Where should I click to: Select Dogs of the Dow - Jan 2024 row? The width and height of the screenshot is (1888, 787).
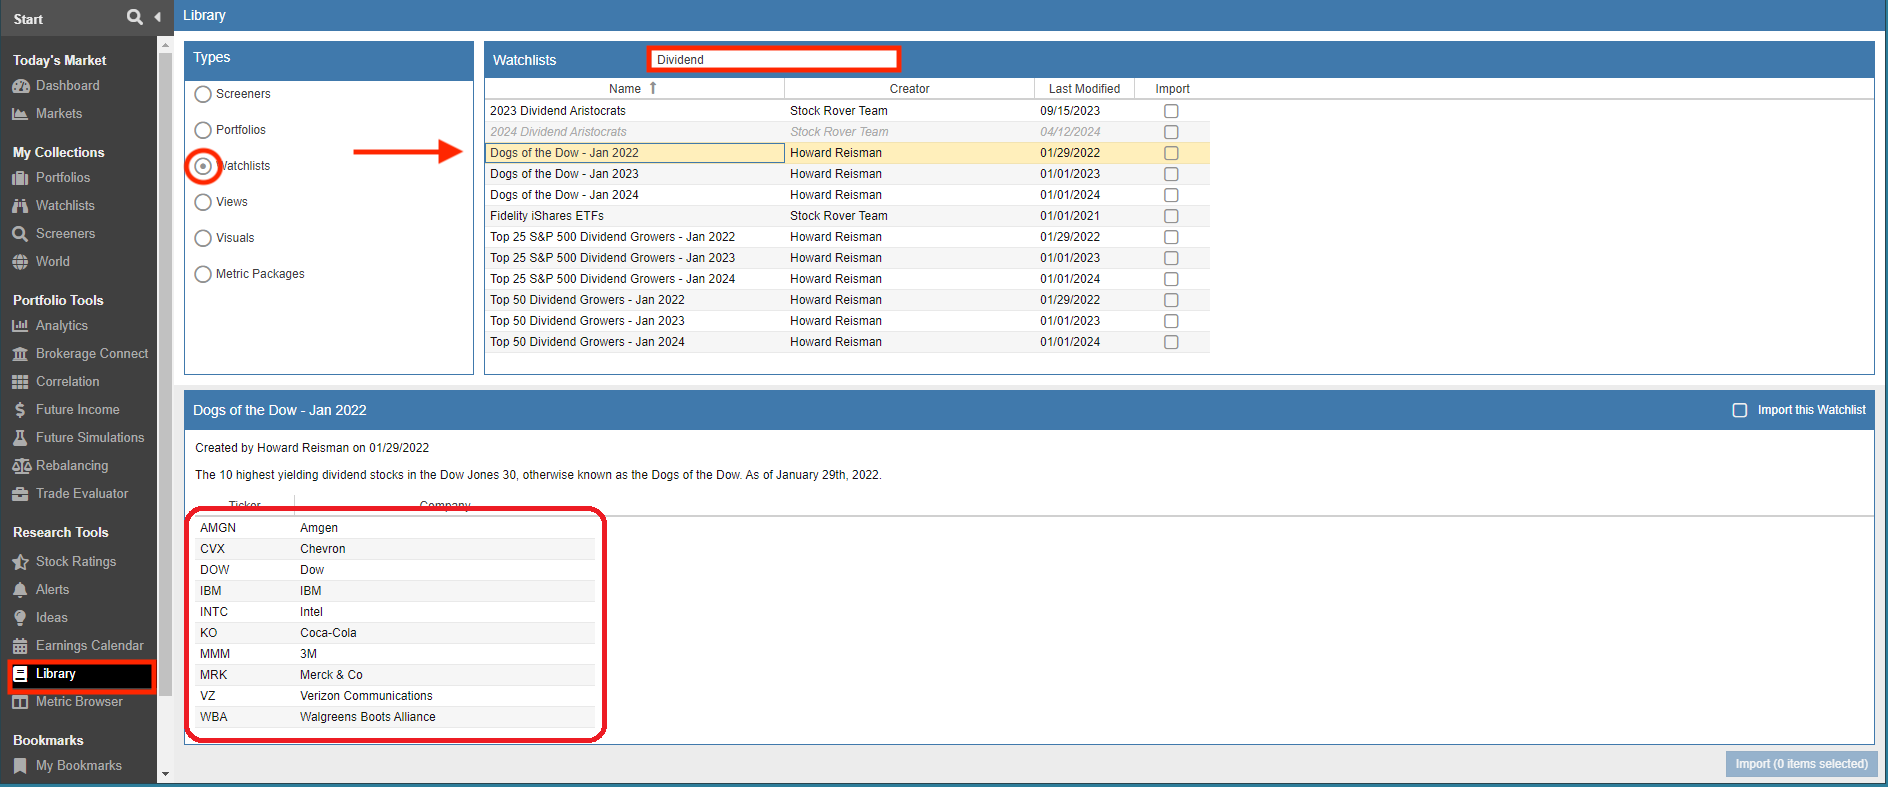pos(847,195)
